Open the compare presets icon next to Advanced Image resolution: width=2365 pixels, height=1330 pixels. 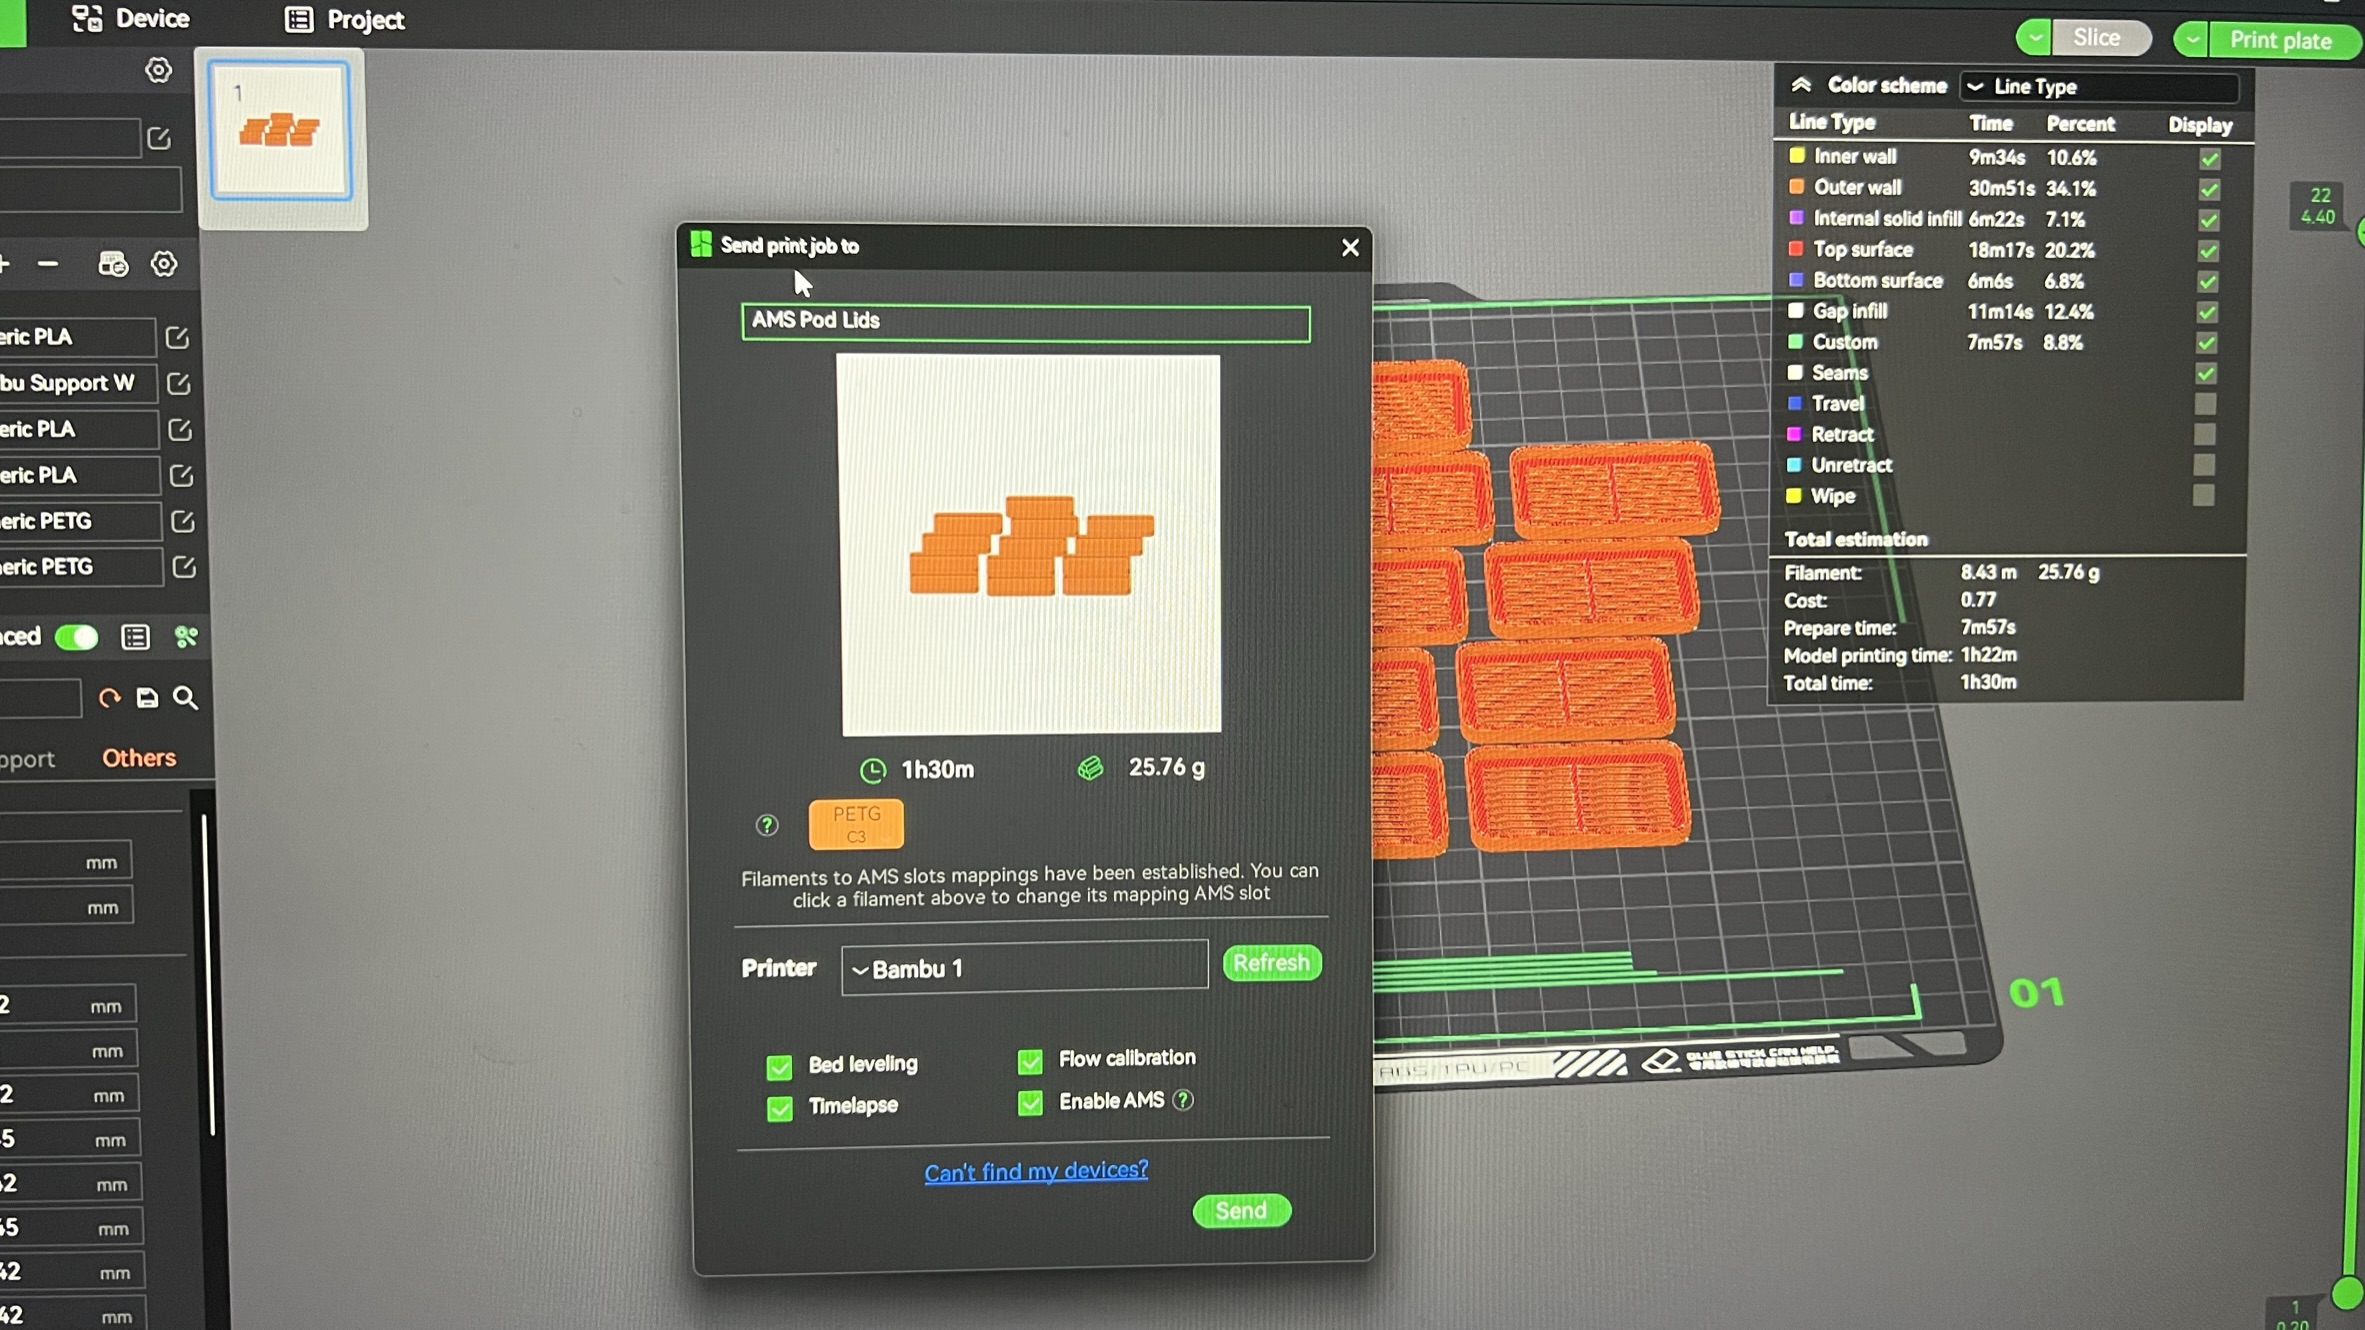[186, 637]
